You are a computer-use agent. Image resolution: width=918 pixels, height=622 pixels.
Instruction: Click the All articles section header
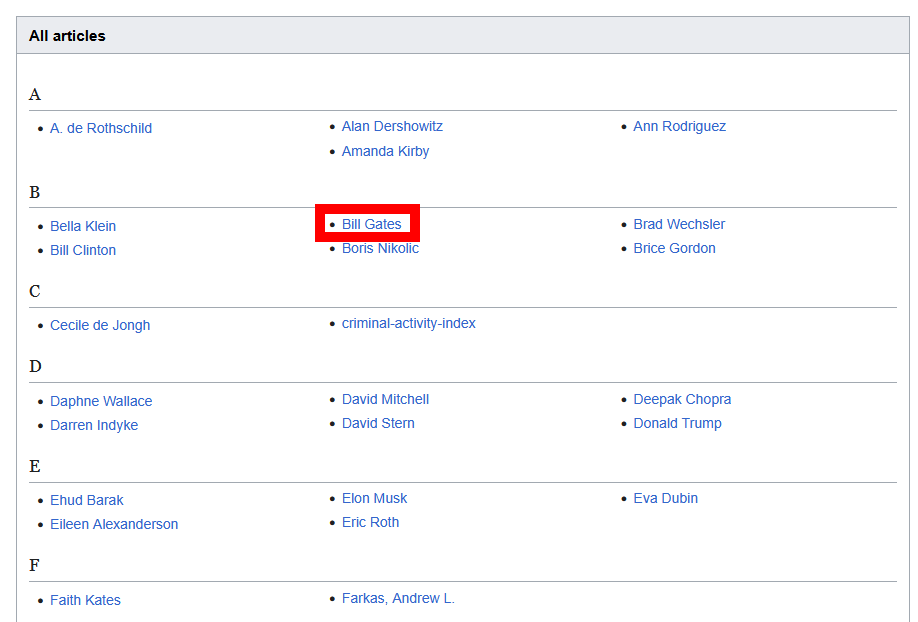tap(67, 36)
